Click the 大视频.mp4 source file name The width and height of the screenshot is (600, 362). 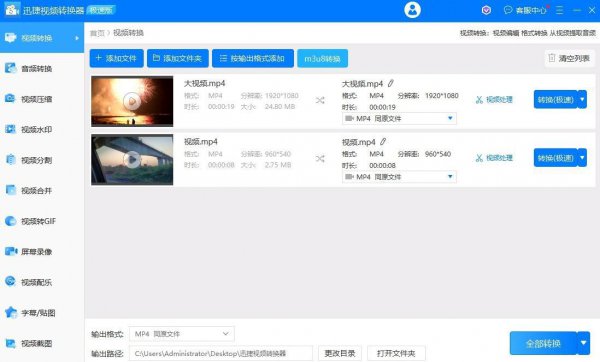(x=204, y=83)
